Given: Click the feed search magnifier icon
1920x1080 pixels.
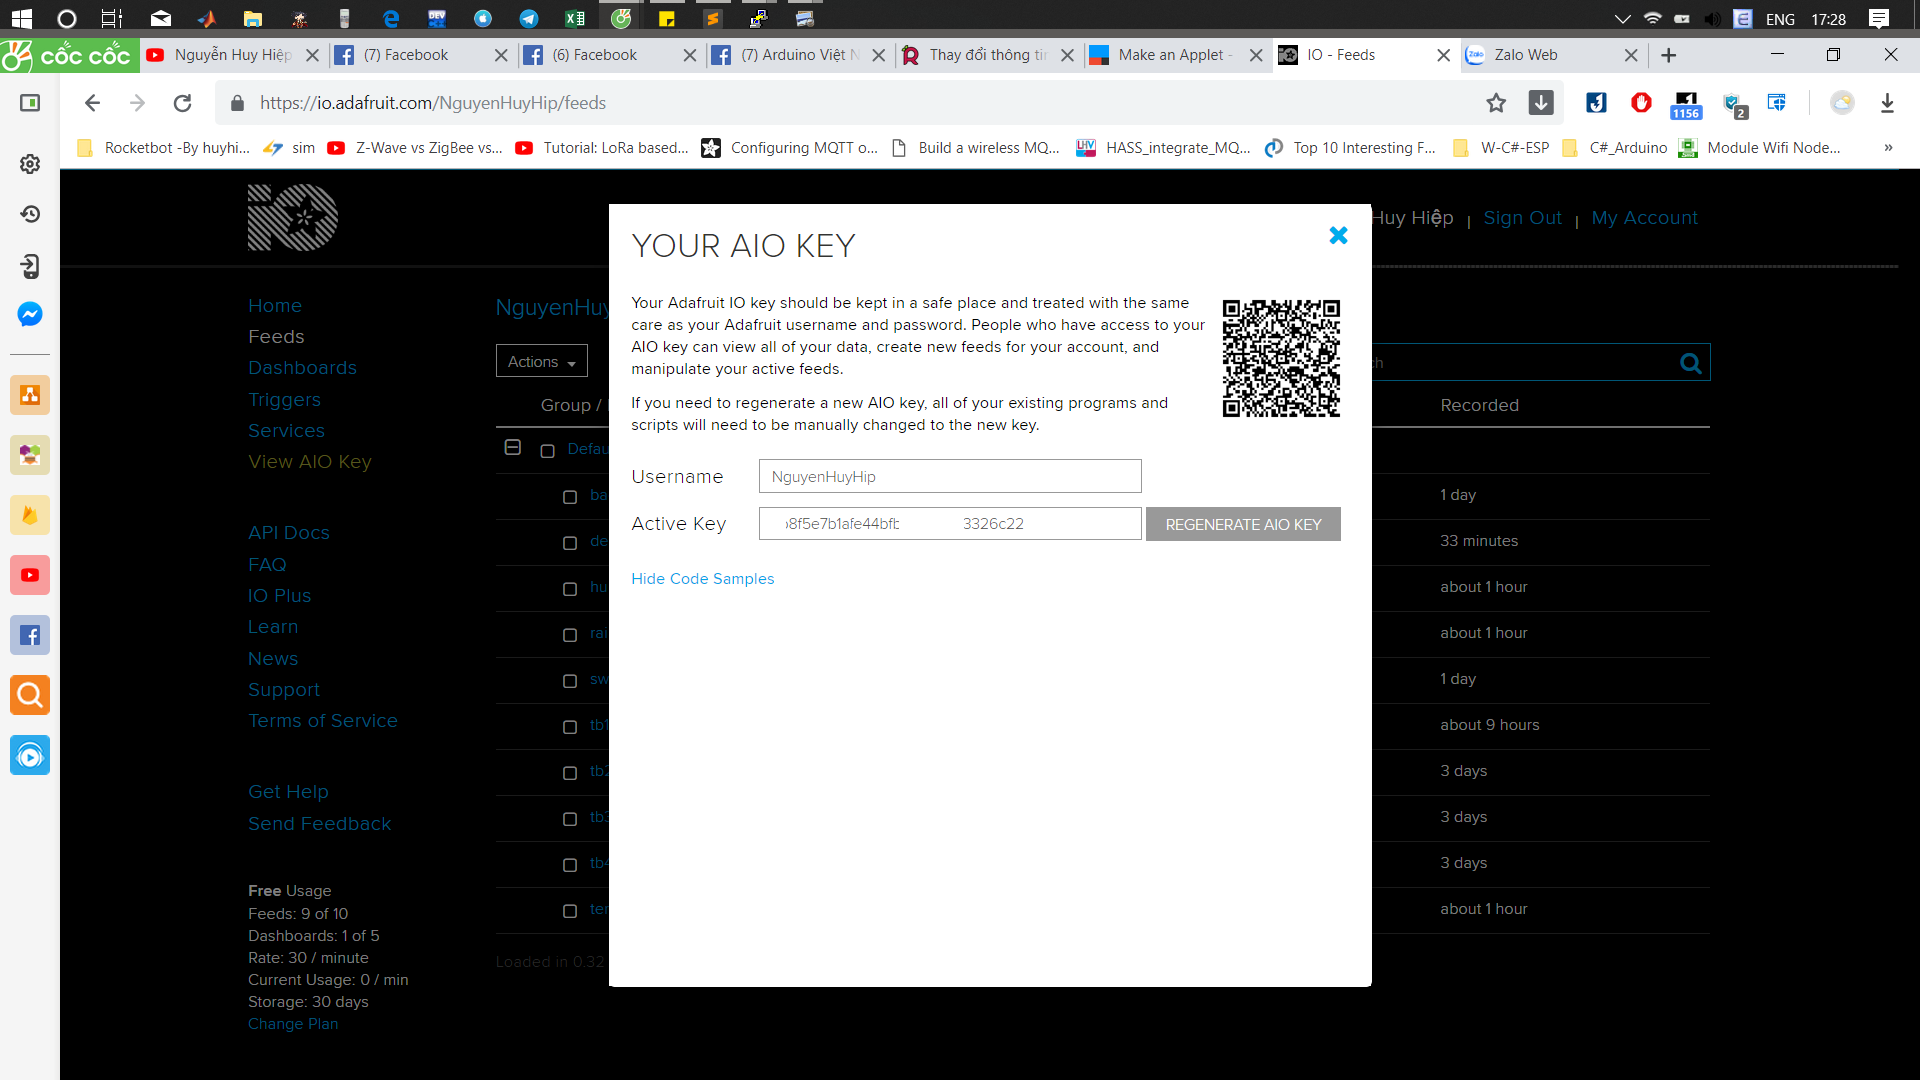Looking at the screenshot, I should click(1690, 363).
